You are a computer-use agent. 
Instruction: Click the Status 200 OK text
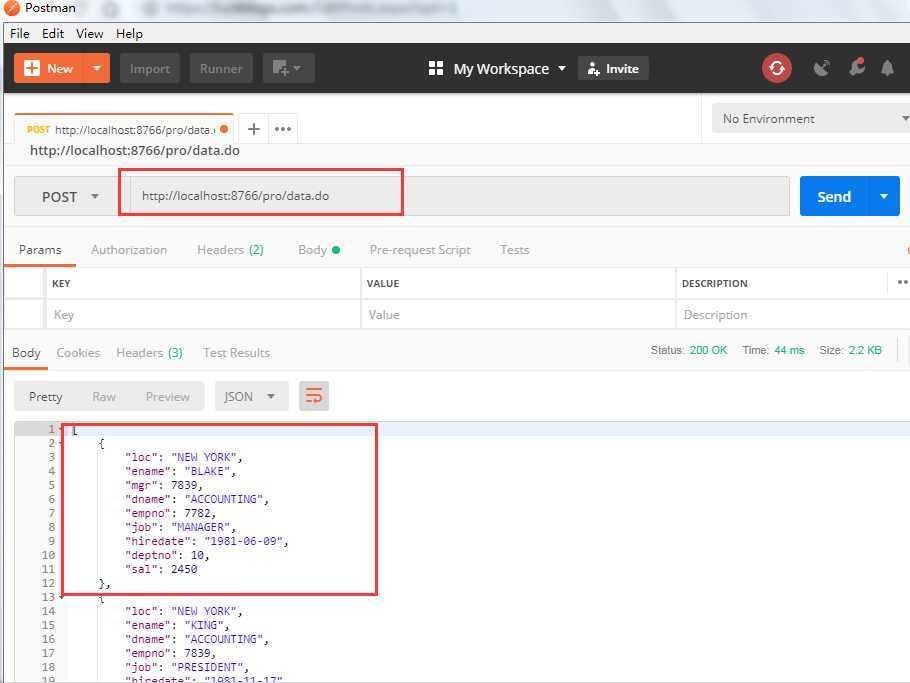point(689,350)
